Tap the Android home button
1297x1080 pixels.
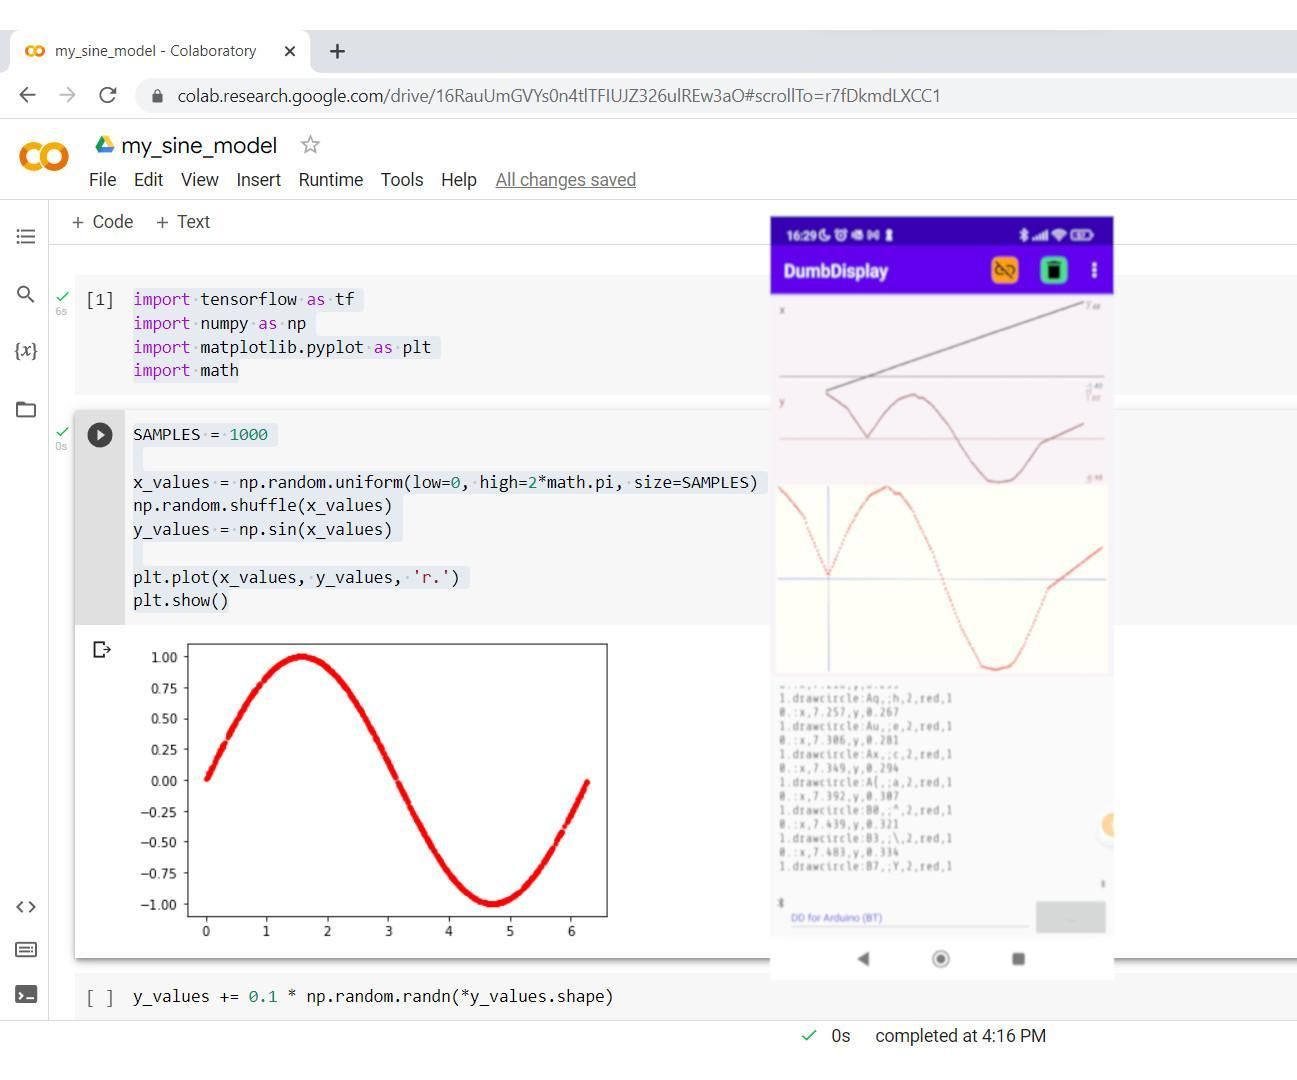[940, 958]
